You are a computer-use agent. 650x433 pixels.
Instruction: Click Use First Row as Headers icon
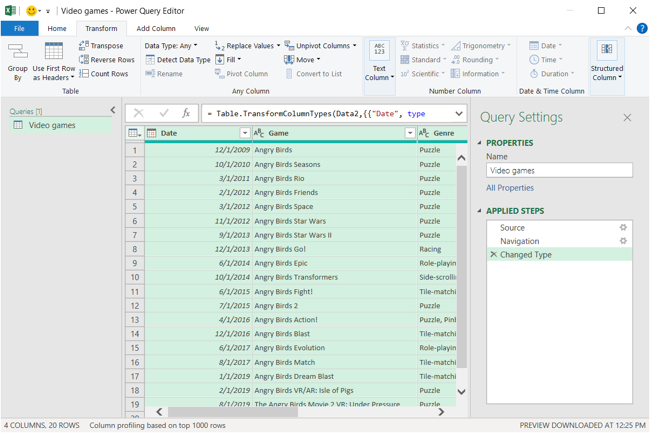click(x=54, y=51)
